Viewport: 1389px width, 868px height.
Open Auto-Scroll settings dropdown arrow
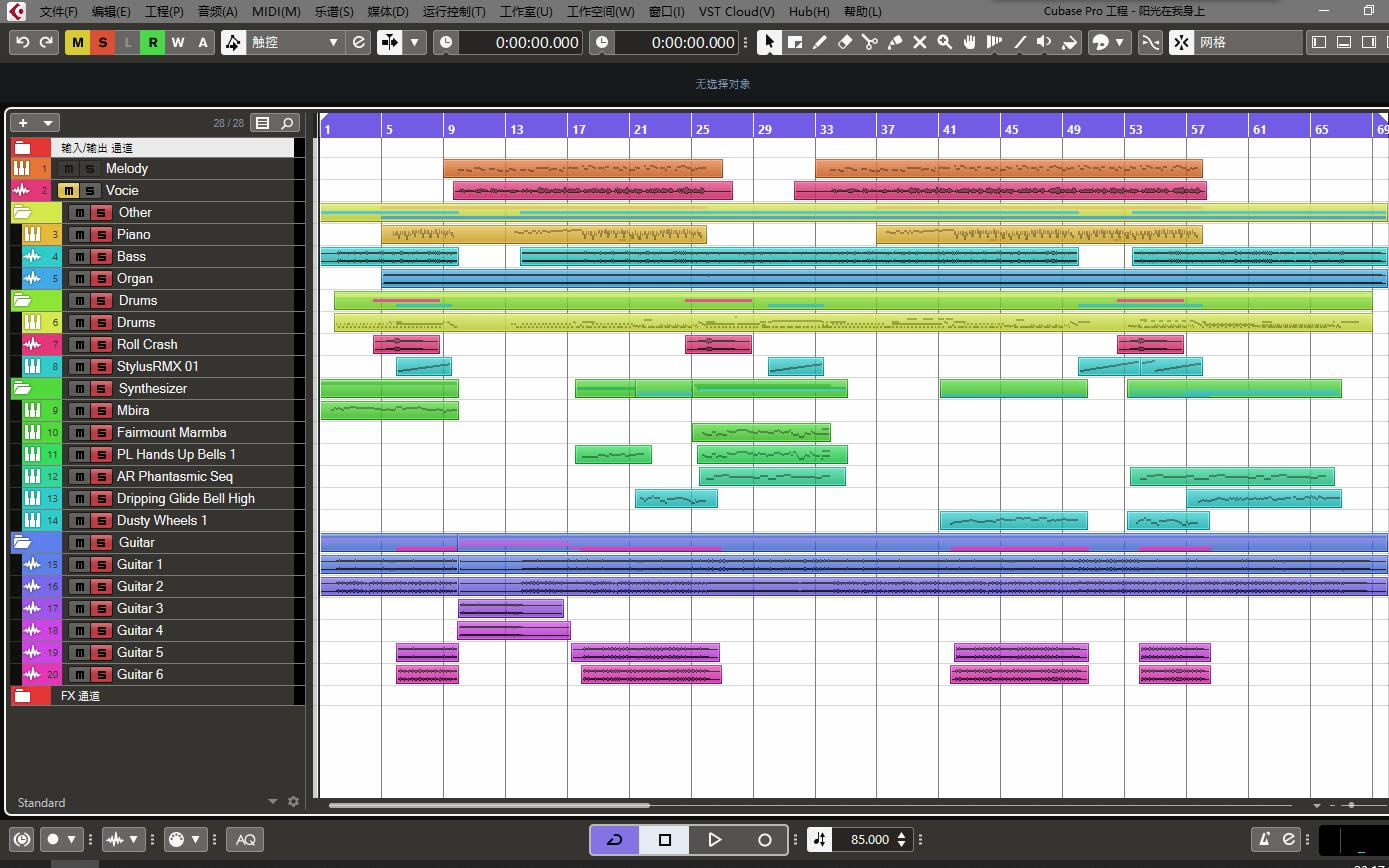(414, 42)
